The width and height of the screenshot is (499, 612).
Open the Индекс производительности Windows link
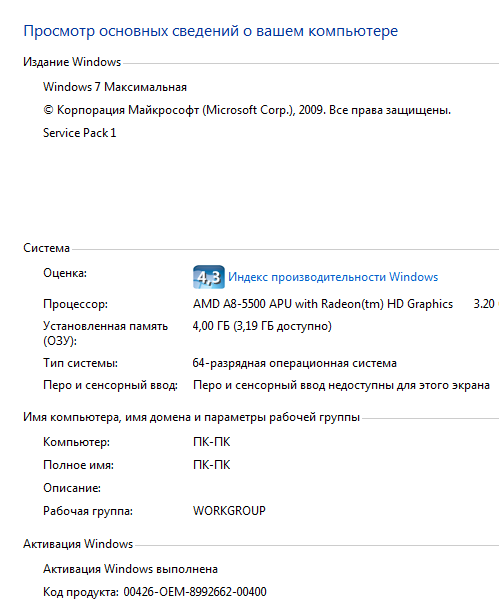[333, 277]
